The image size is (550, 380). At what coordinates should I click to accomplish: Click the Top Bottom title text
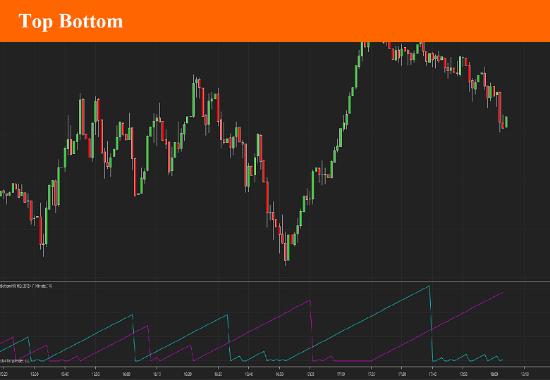pos(71,21)
